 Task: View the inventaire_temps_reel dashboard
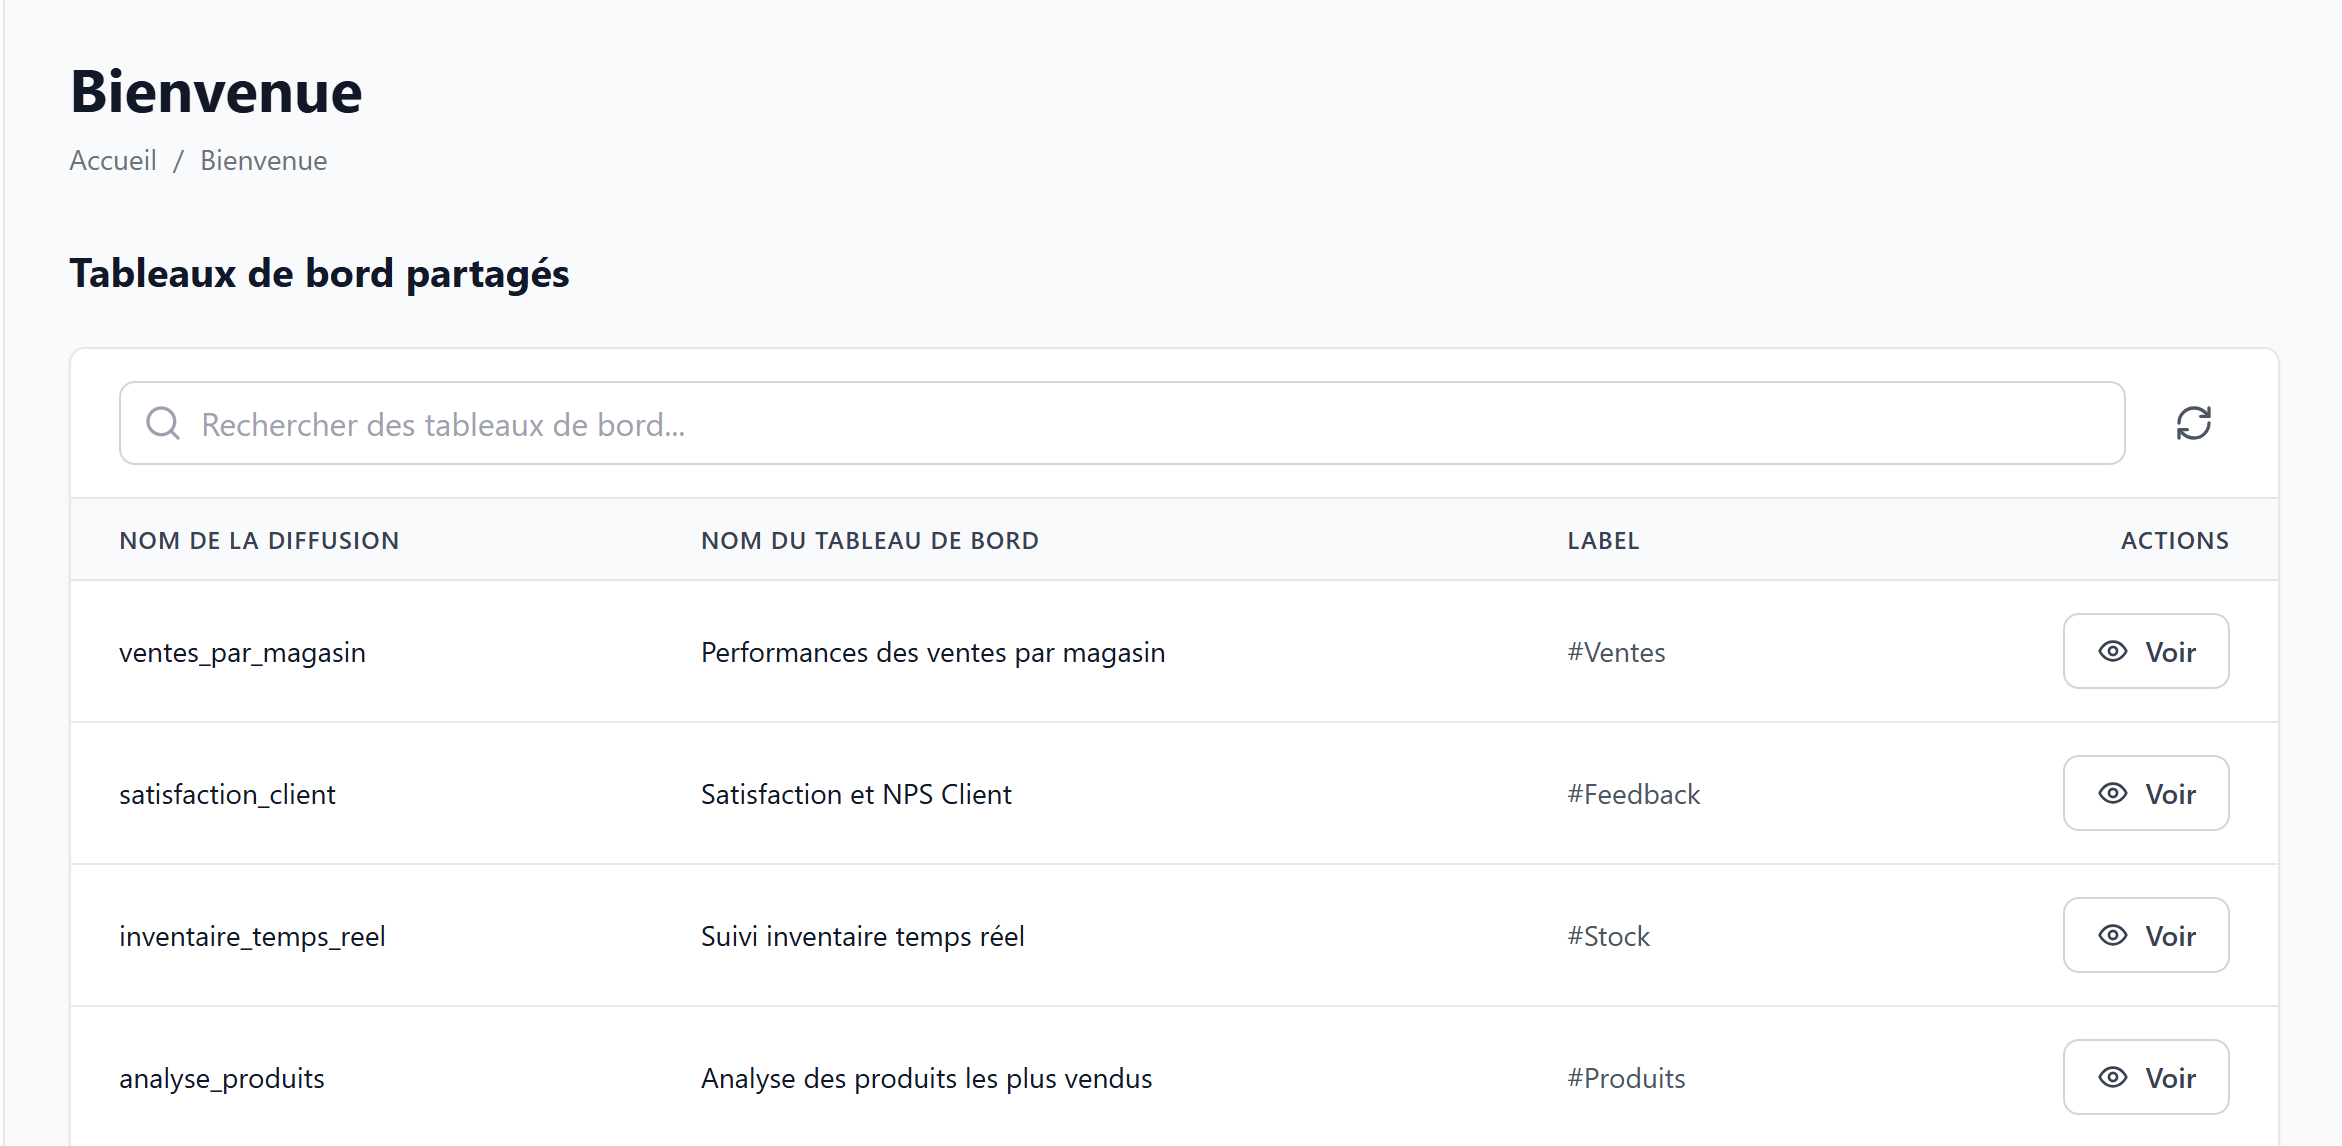[x=2145, y=935]
